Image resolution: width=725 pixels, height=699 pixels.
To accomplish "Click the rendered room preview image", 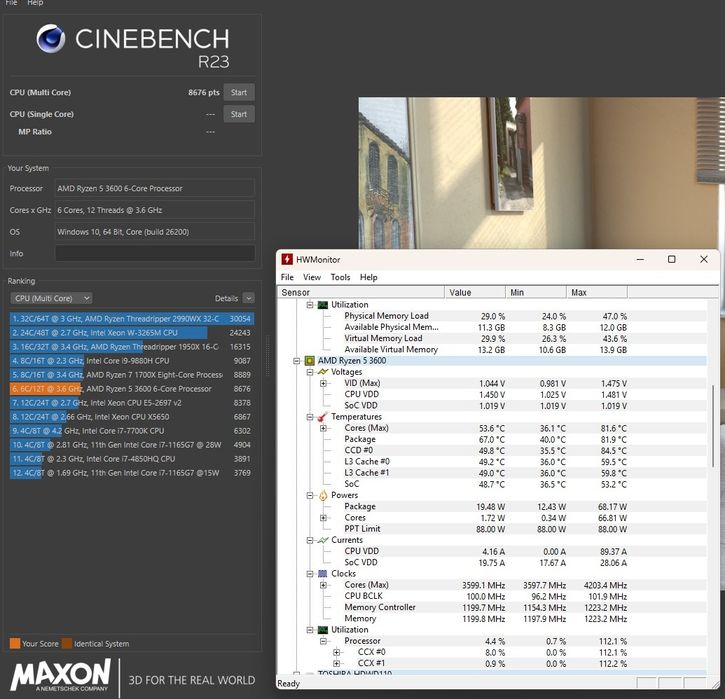I will 541,173.
